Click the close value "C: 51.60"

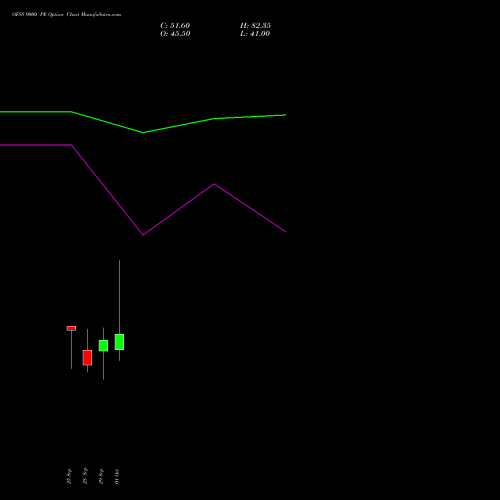[x=175, y=26]
